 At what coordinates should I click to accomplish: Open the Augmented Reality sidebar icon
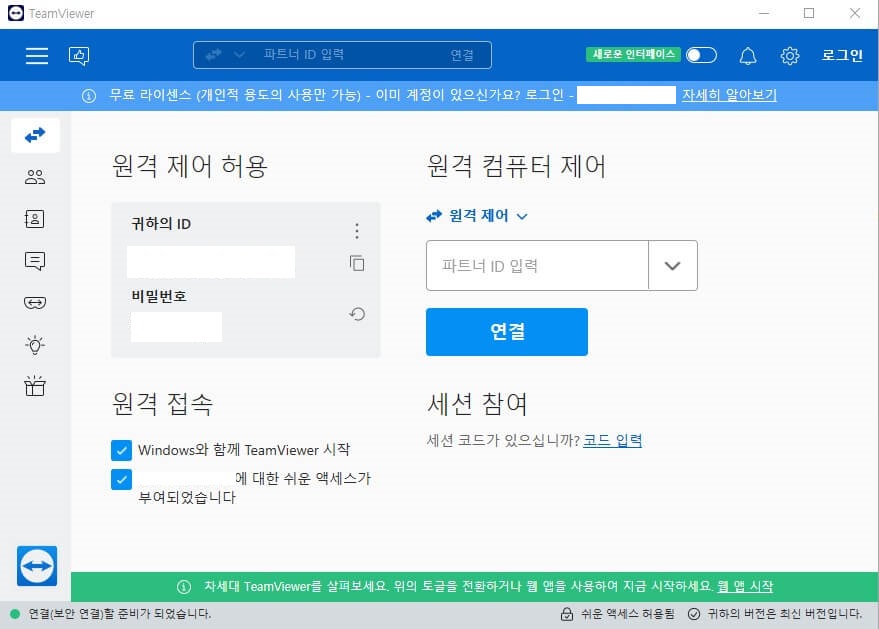(x=35, y=303)
